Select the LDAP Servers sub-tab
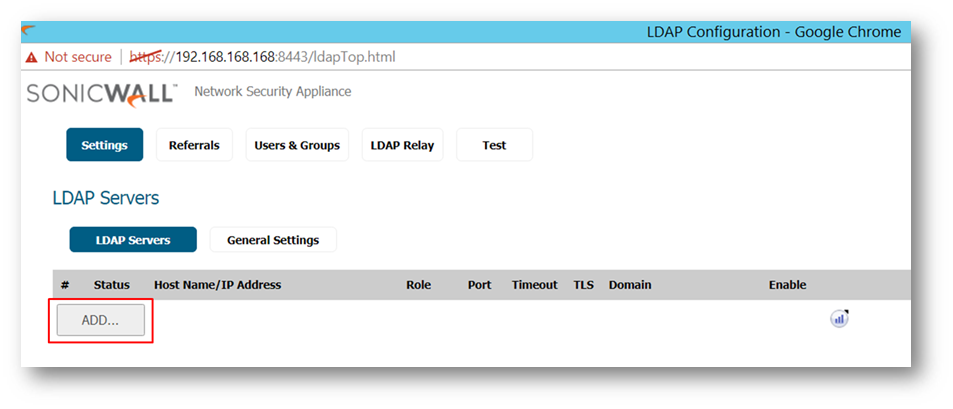This screenshot has width=953, height=409. [x=133, y=240]
